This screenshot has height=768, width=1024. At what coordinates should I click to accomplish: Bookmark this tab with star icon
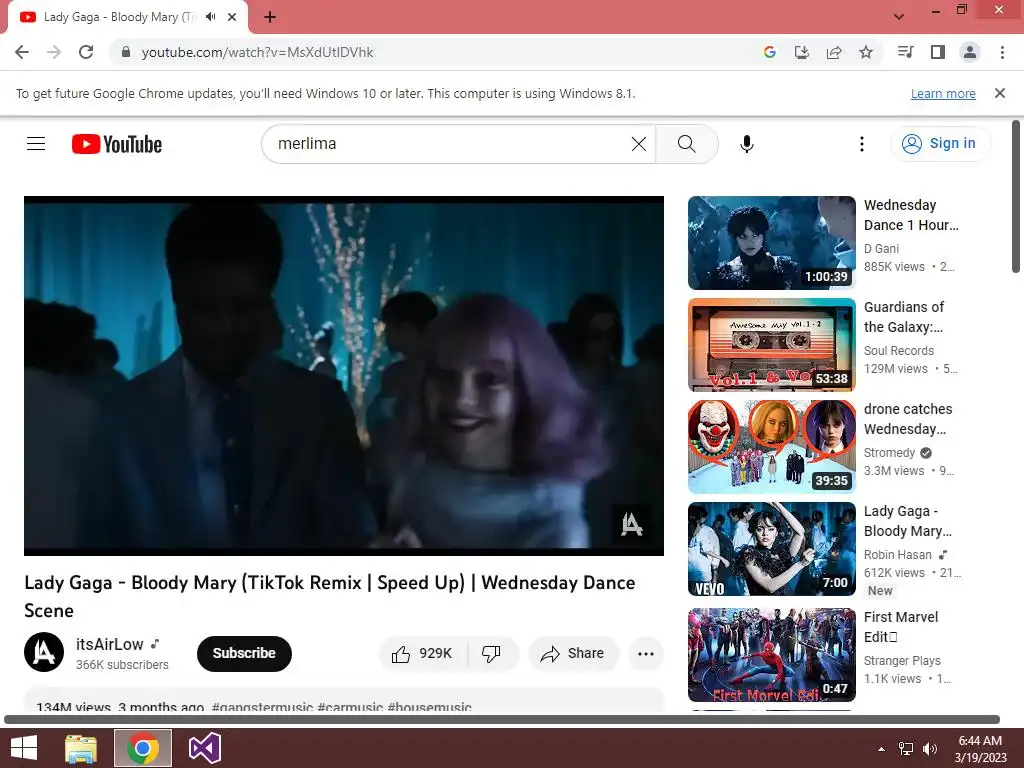[866, 52]
